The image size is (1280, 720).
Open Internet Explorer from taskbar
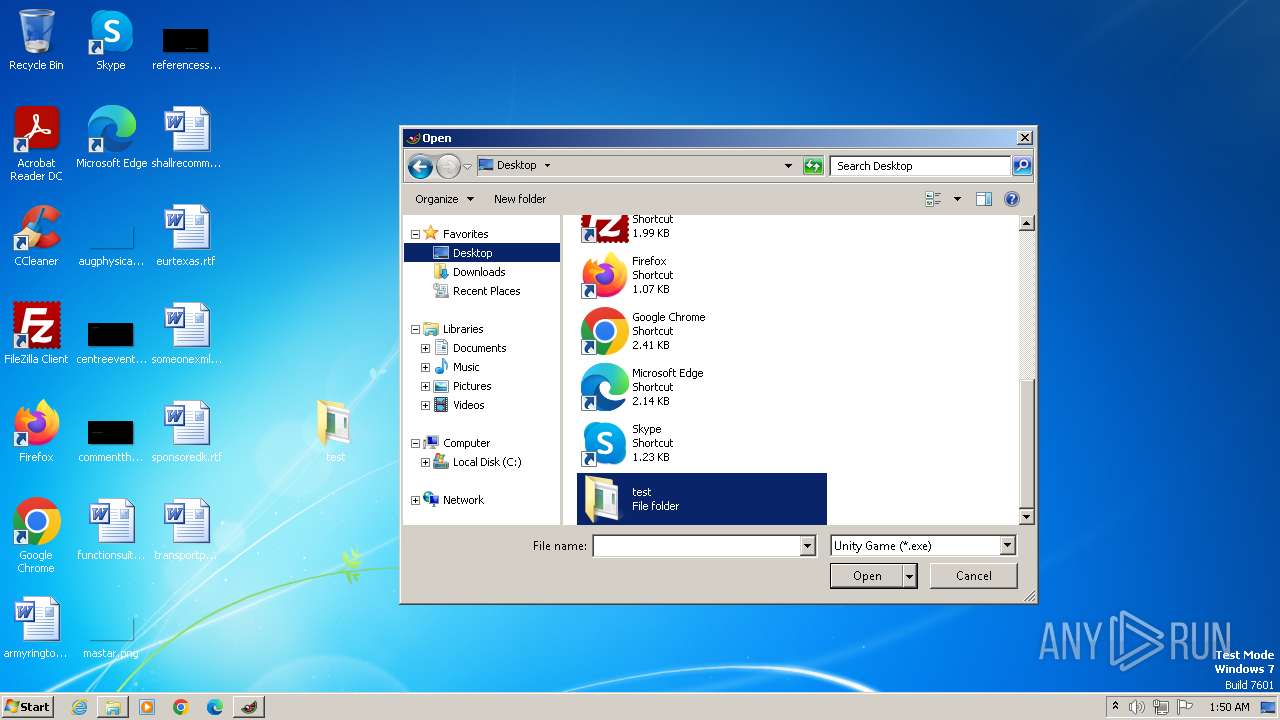(79, 707)
